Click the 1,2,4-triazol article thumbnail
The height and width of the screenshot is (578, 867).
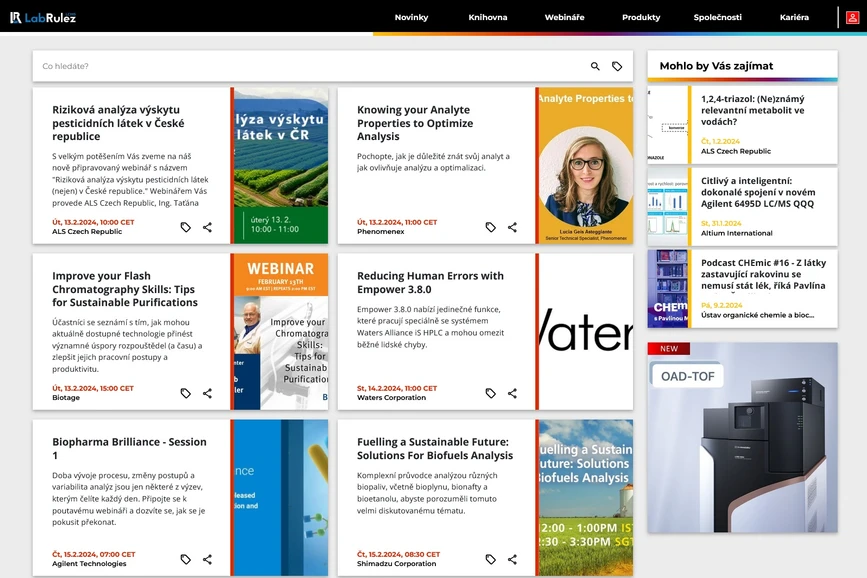667,125
